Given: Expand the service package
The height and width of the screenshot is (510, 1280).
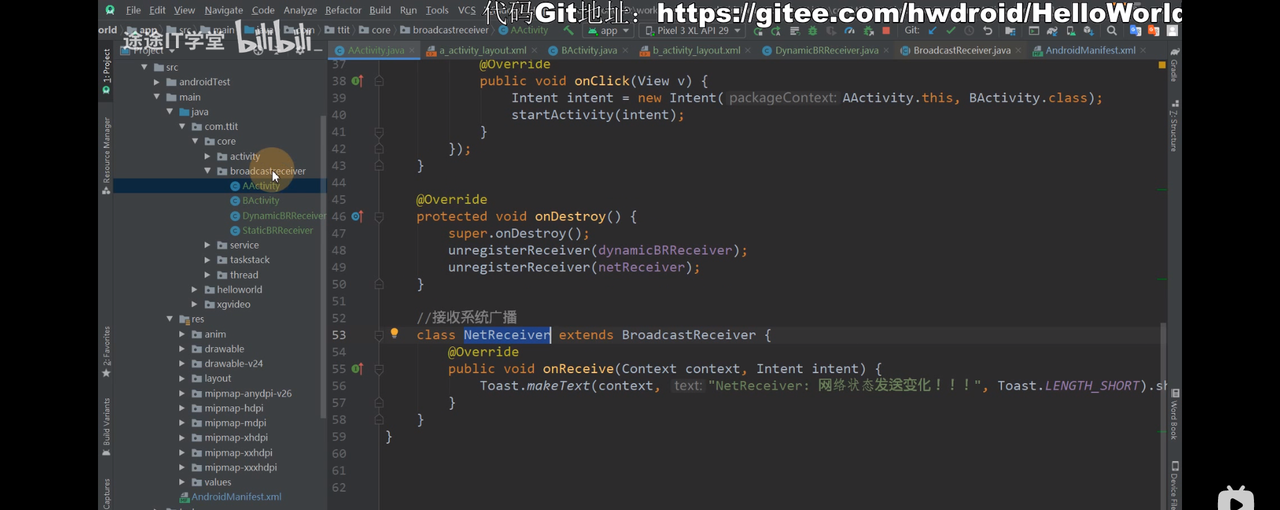Looking at the screenshot, I should 208,245.
